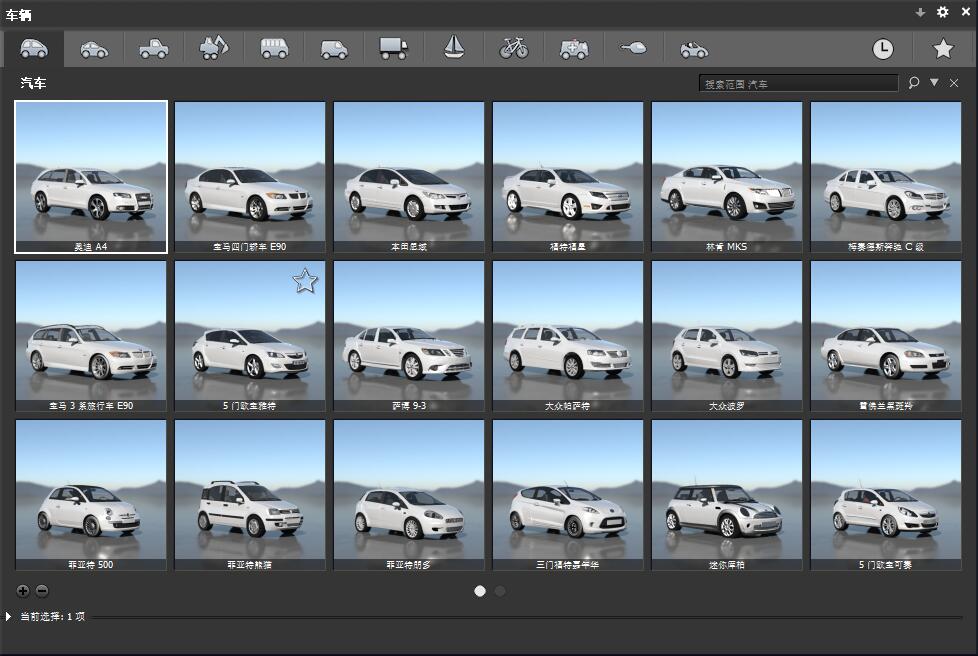Expand the 当前选择 selection panel
978x656 pixels.
click(x=10, y=617)
